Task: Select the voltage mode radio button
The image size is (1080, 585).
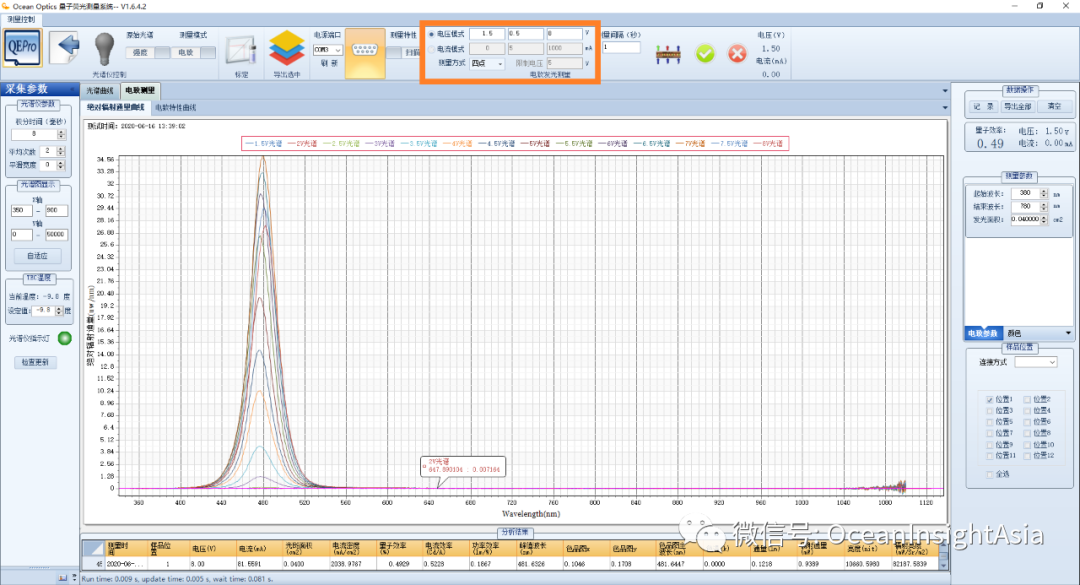Action: pos(432,34)
